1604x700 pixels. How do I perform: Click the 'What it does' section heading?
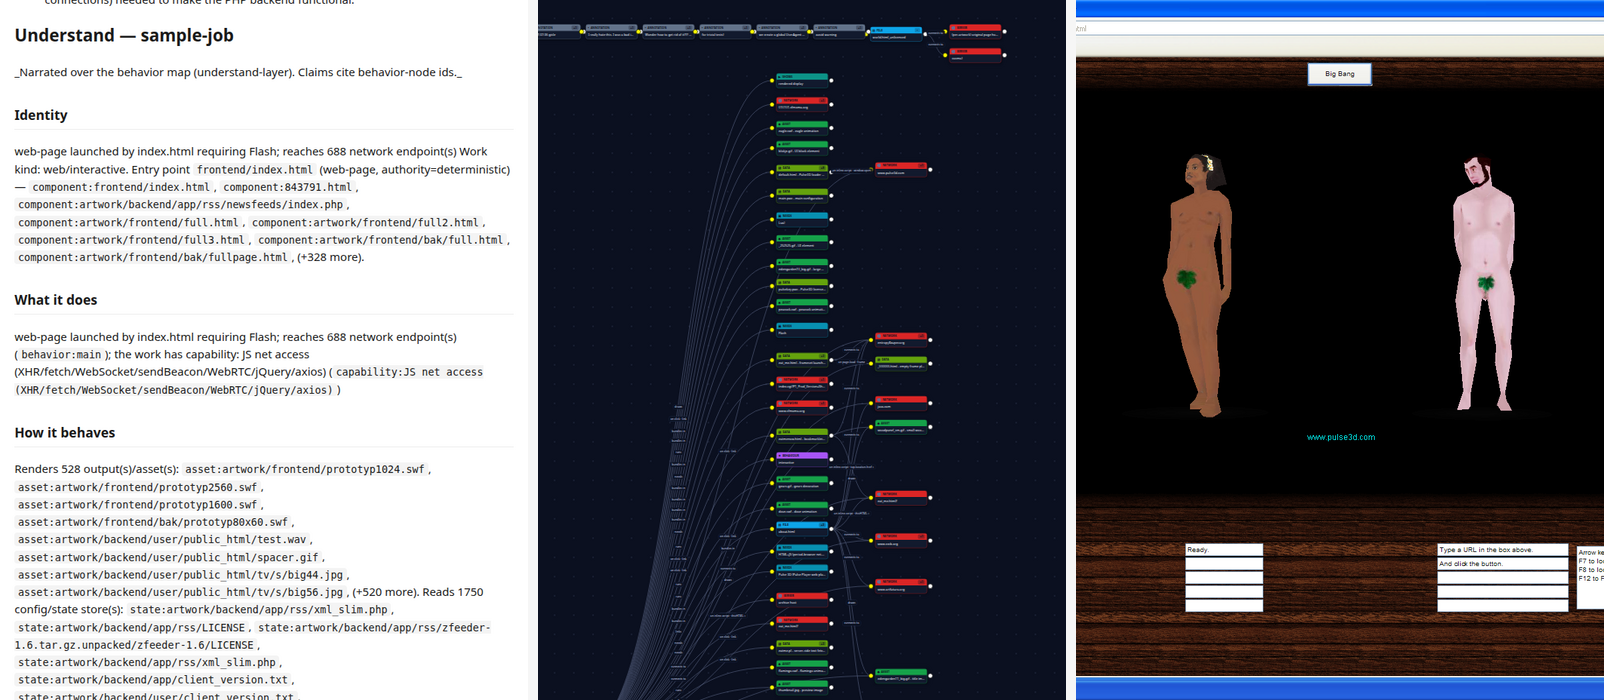coord(56,300)
